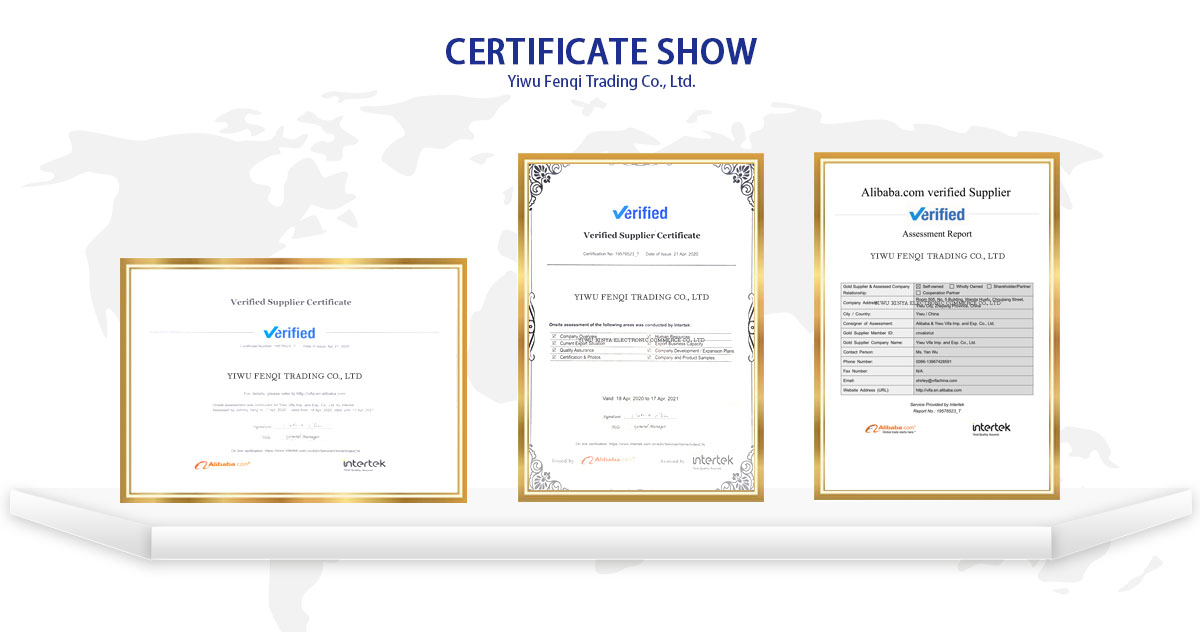The width and height of the screenshot is (1200, 632).
Task: Click the Shareholder/Partner checkbox in the report
Action: tap(989, 287)
